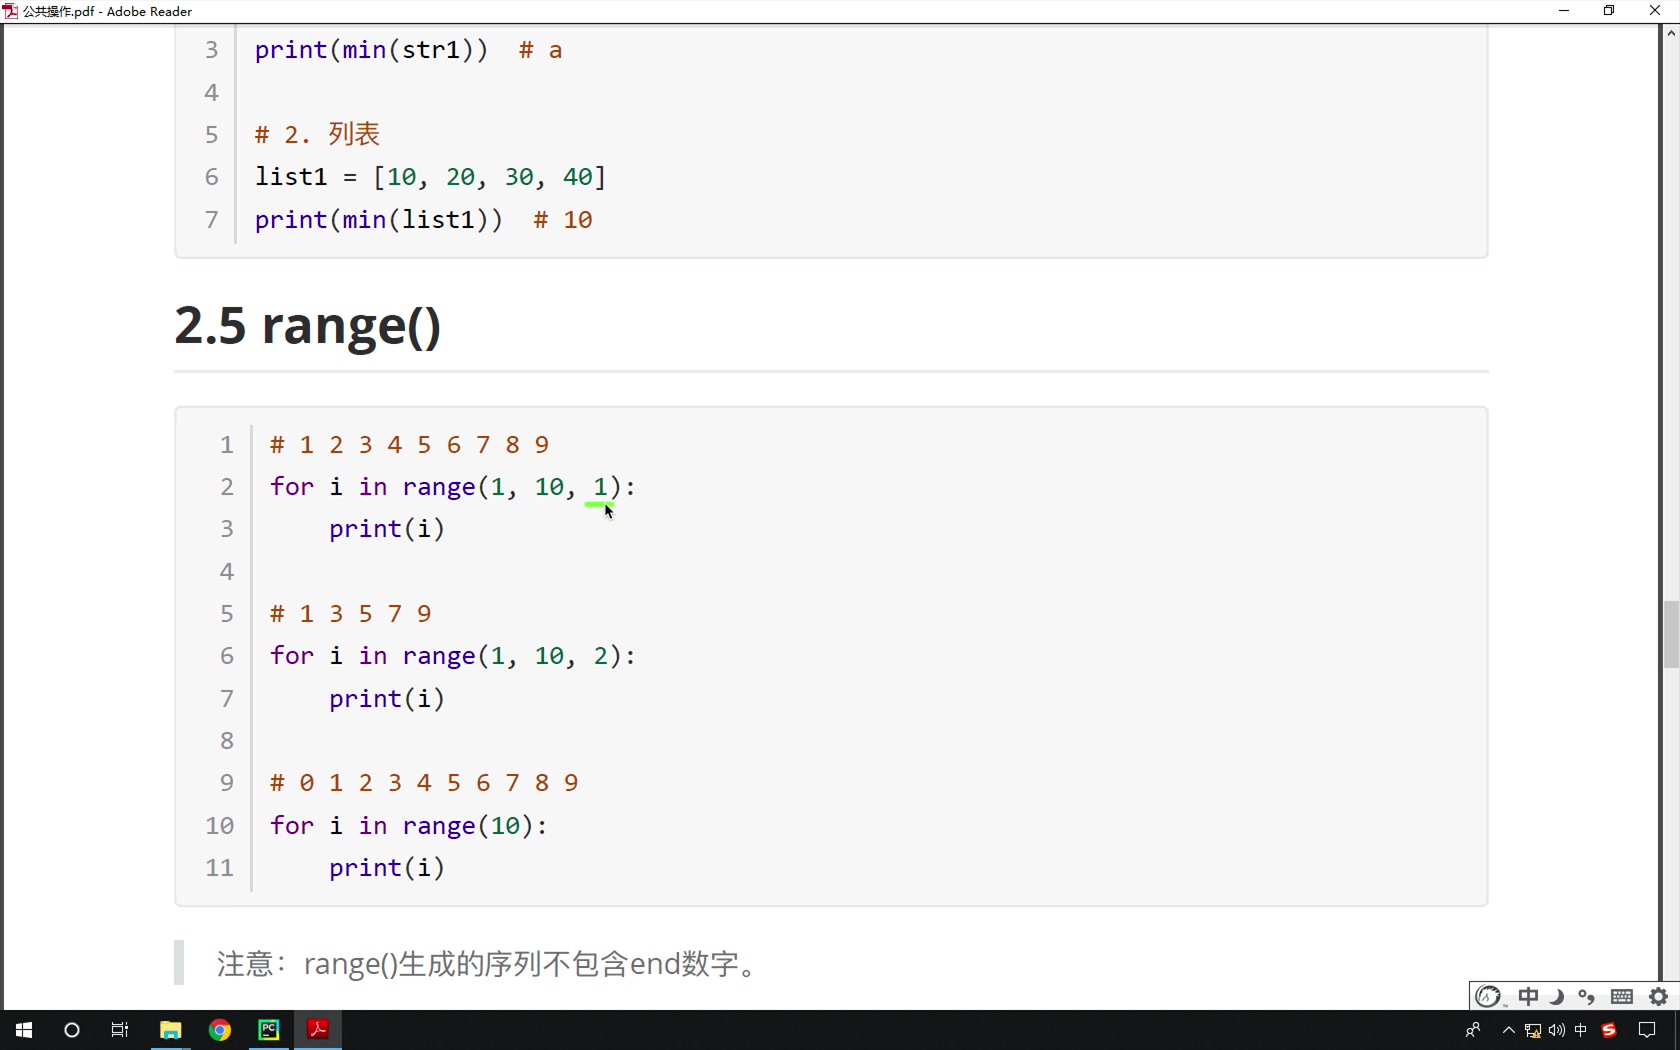
Task: Restore down the Adobe Reader window
Action: click(1609, 11)
